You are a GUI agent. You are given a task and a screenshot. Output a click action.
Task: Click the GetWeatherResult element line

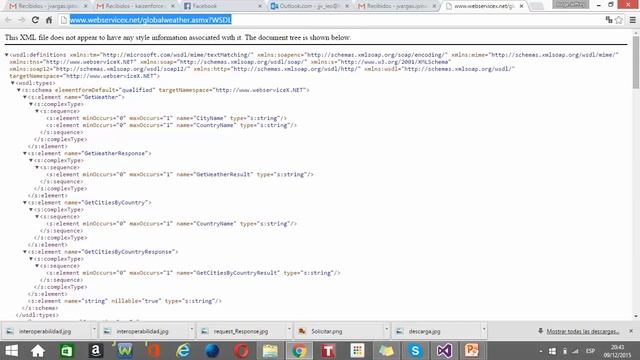pyautogui.click(x=180, y=175)
